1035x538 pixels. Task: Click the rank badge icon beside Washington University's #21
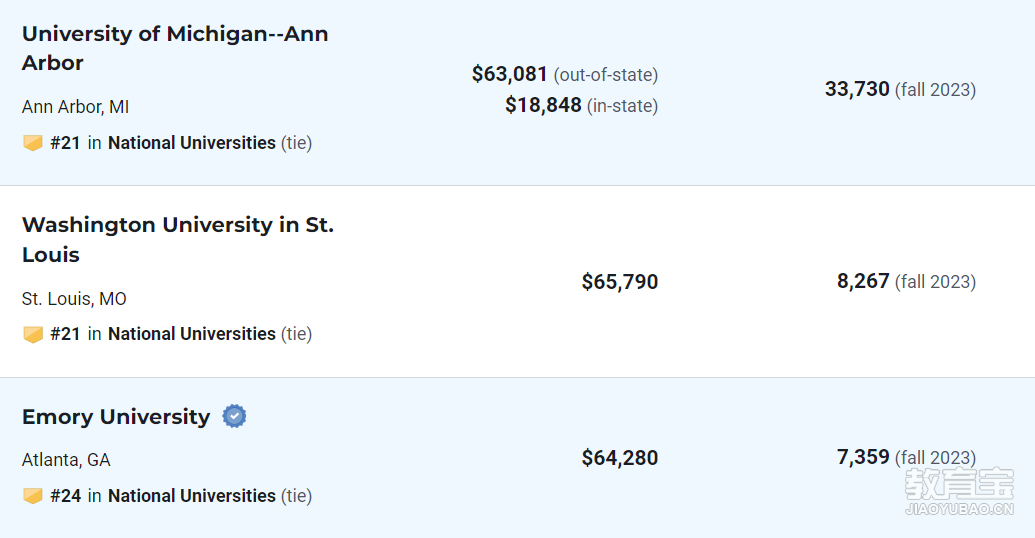[x=33, y=334]
